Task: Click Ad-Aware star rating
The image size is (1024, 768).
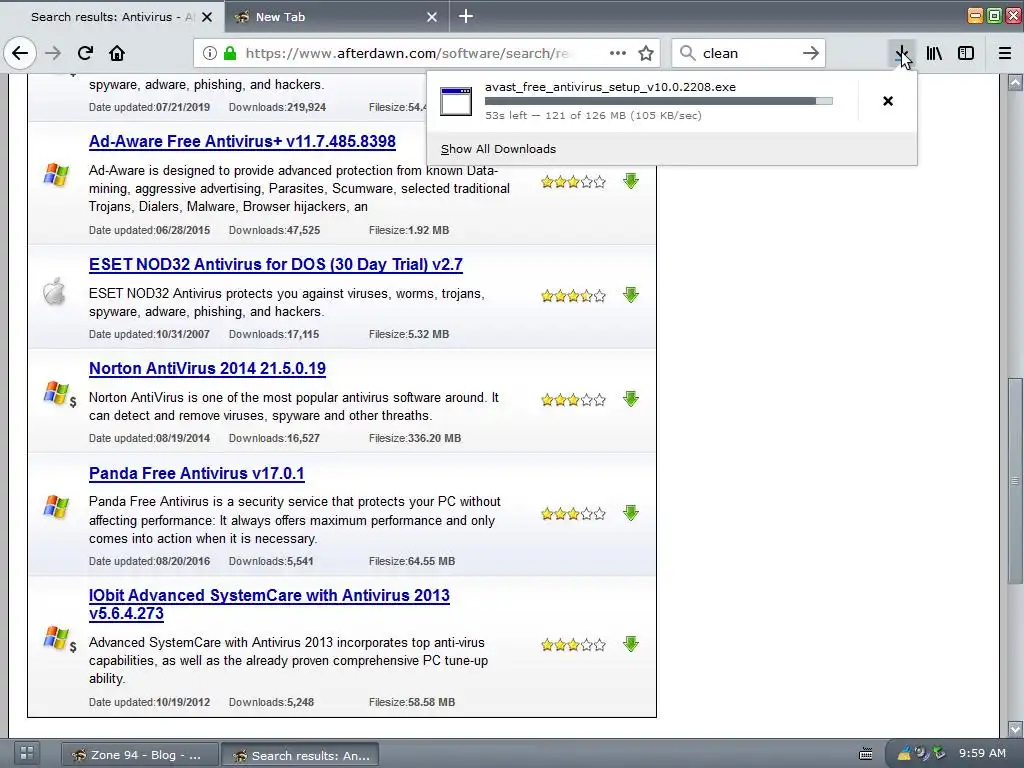Action: (x=573, y=182)
